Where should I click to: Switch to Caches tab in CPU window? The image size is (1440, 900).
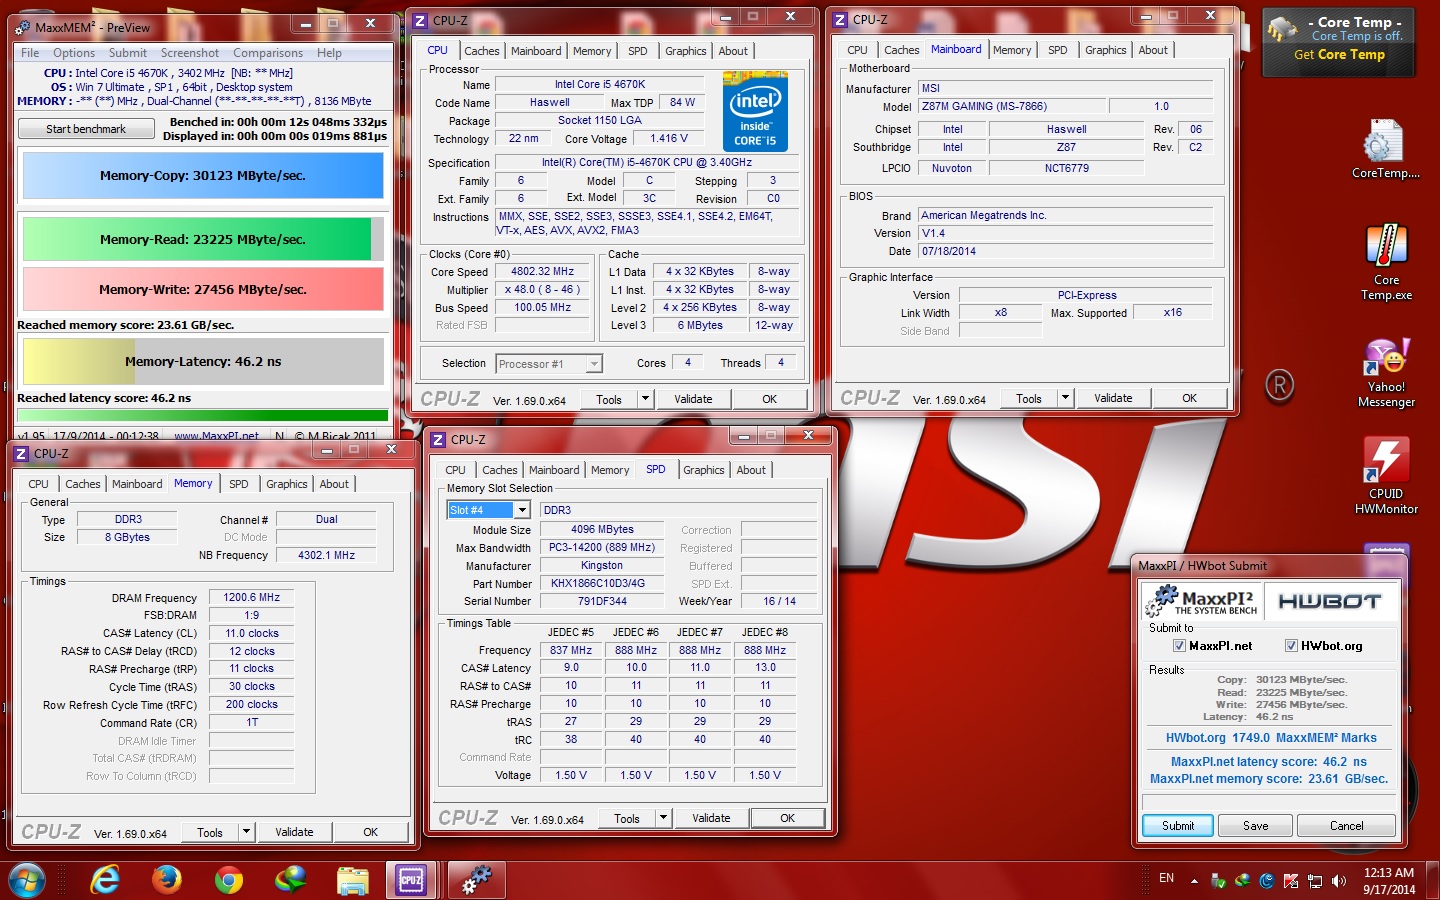point(481,51)
